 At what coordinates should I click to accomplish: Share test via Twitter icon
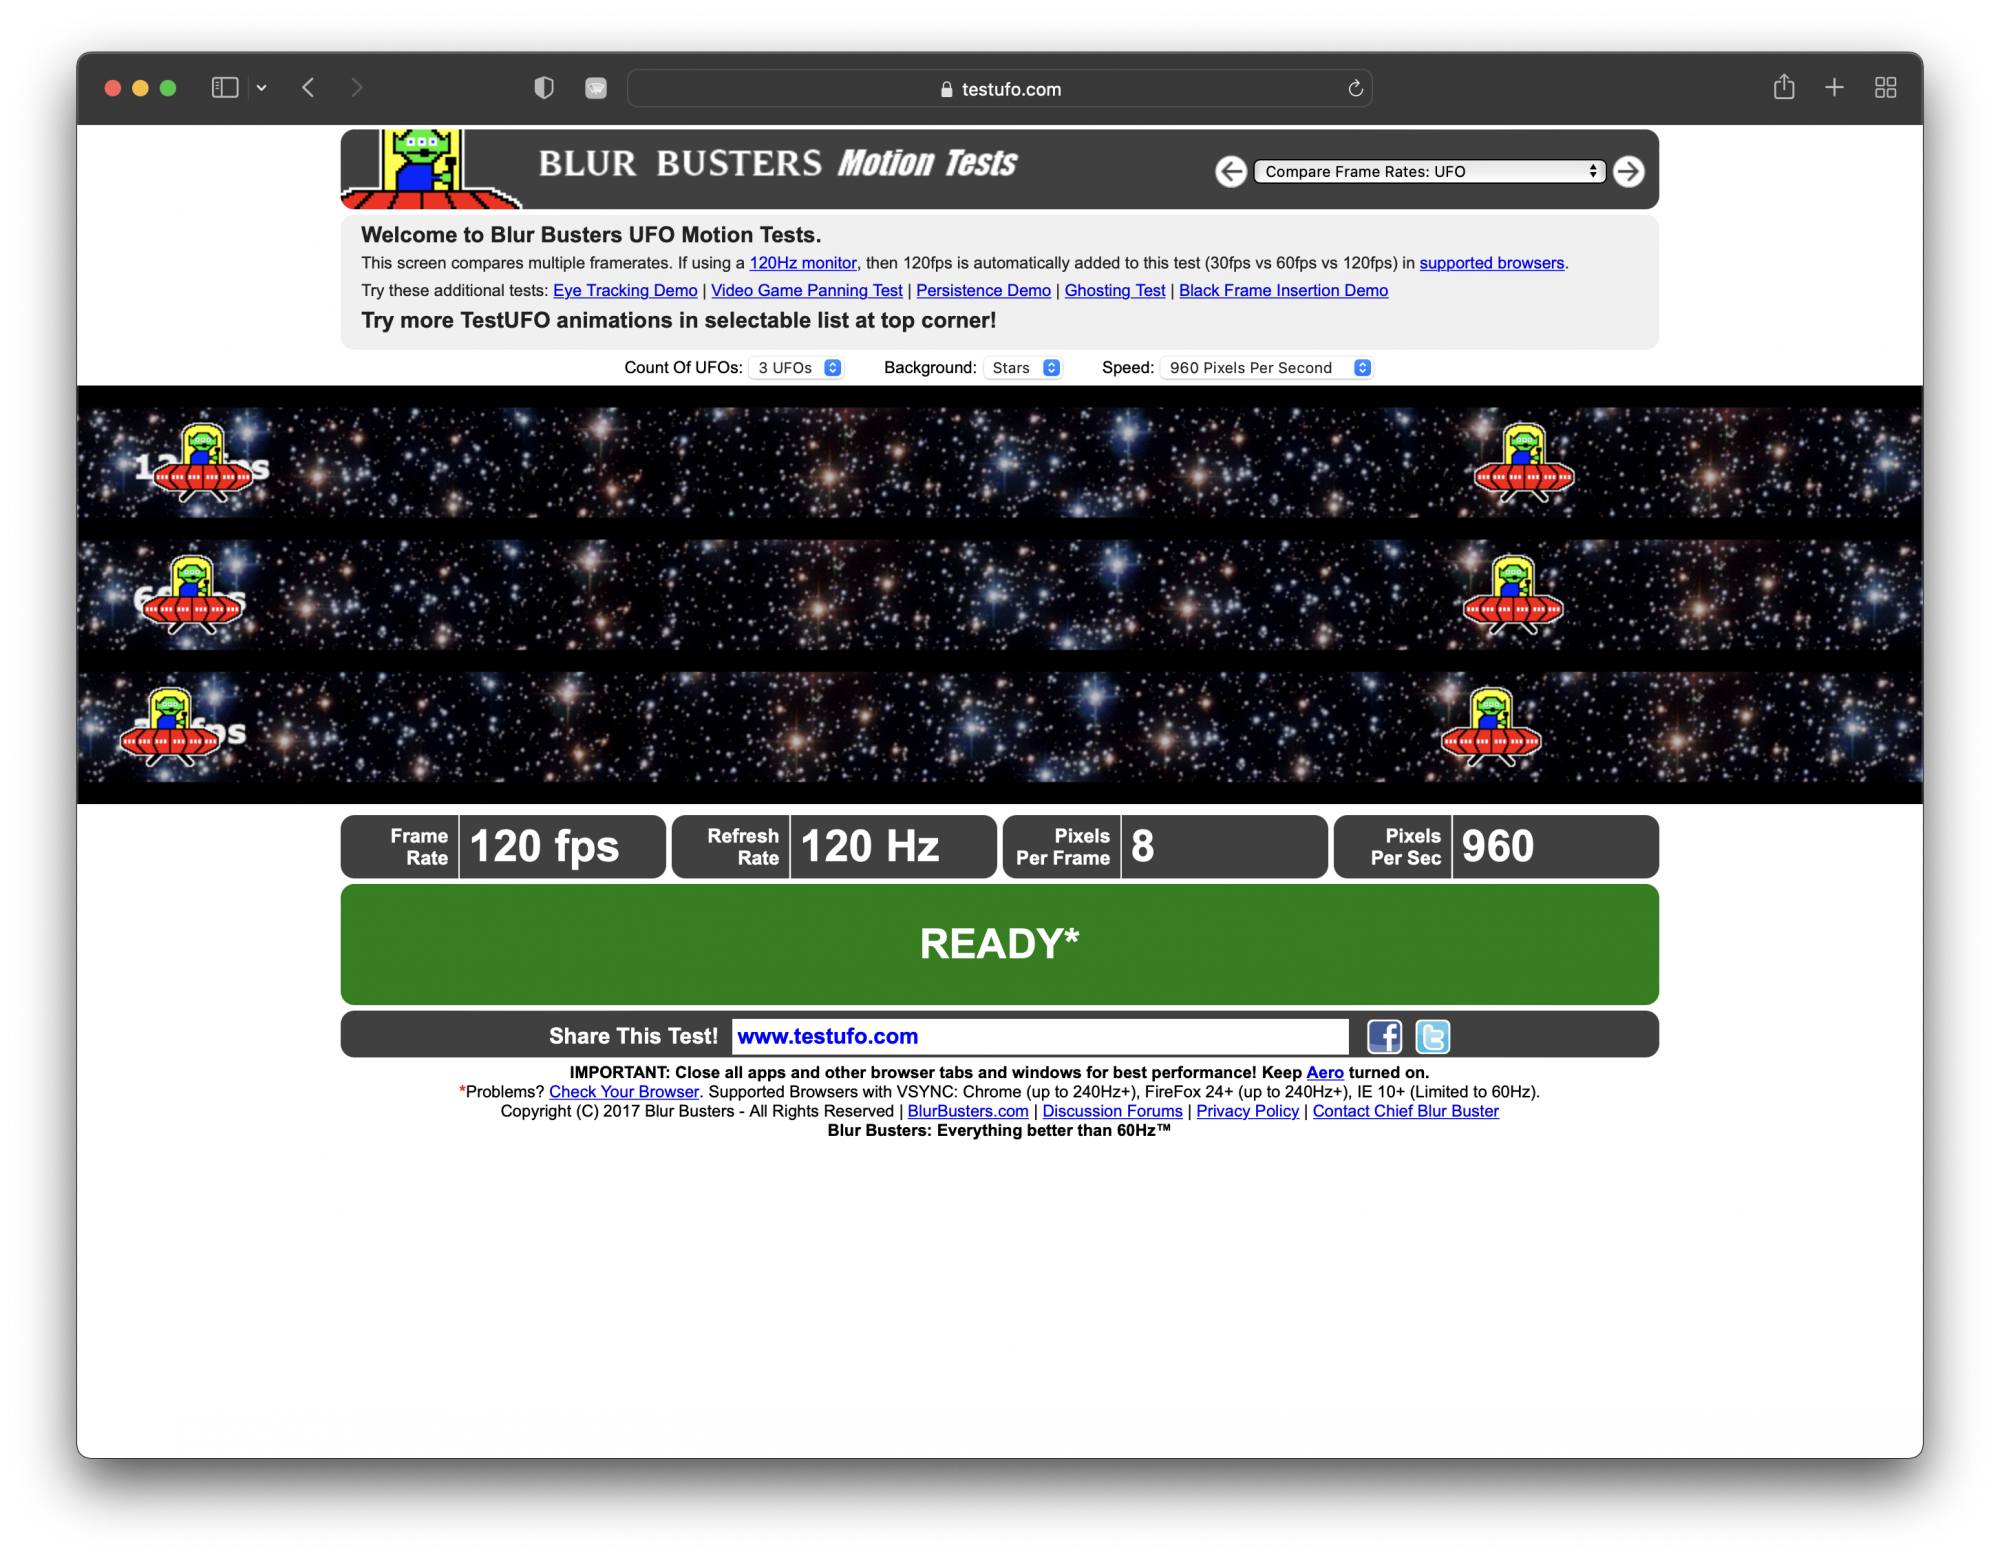[x=1432, y=1036]
